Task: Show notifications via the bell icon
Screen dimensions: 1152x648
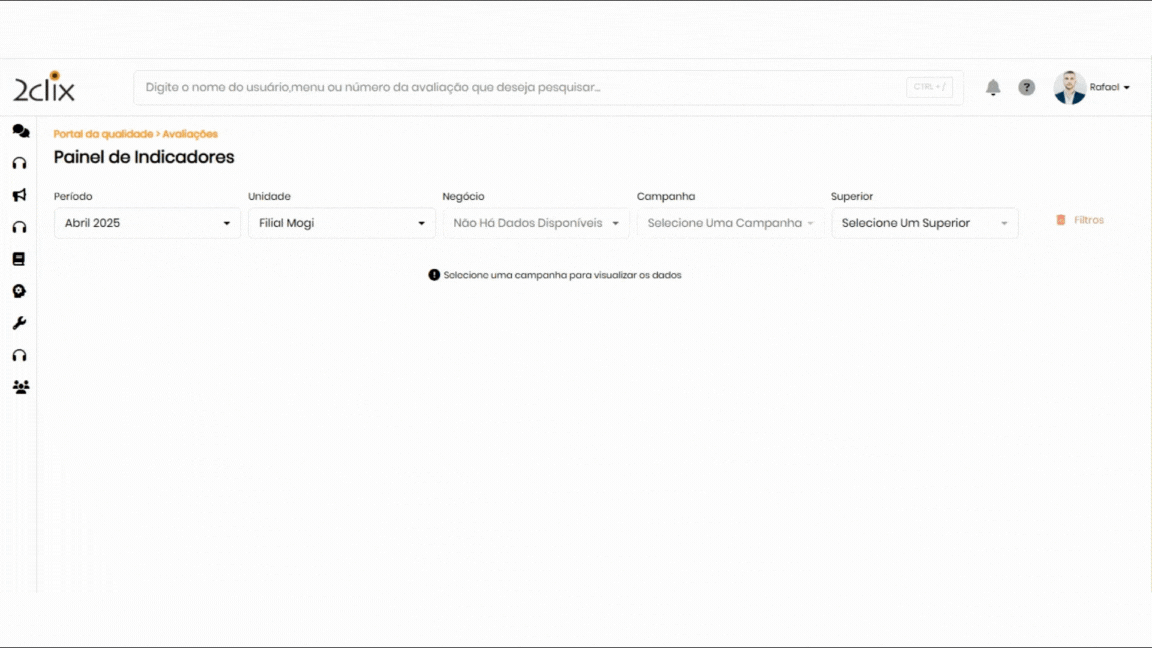Action: [993, 88]
